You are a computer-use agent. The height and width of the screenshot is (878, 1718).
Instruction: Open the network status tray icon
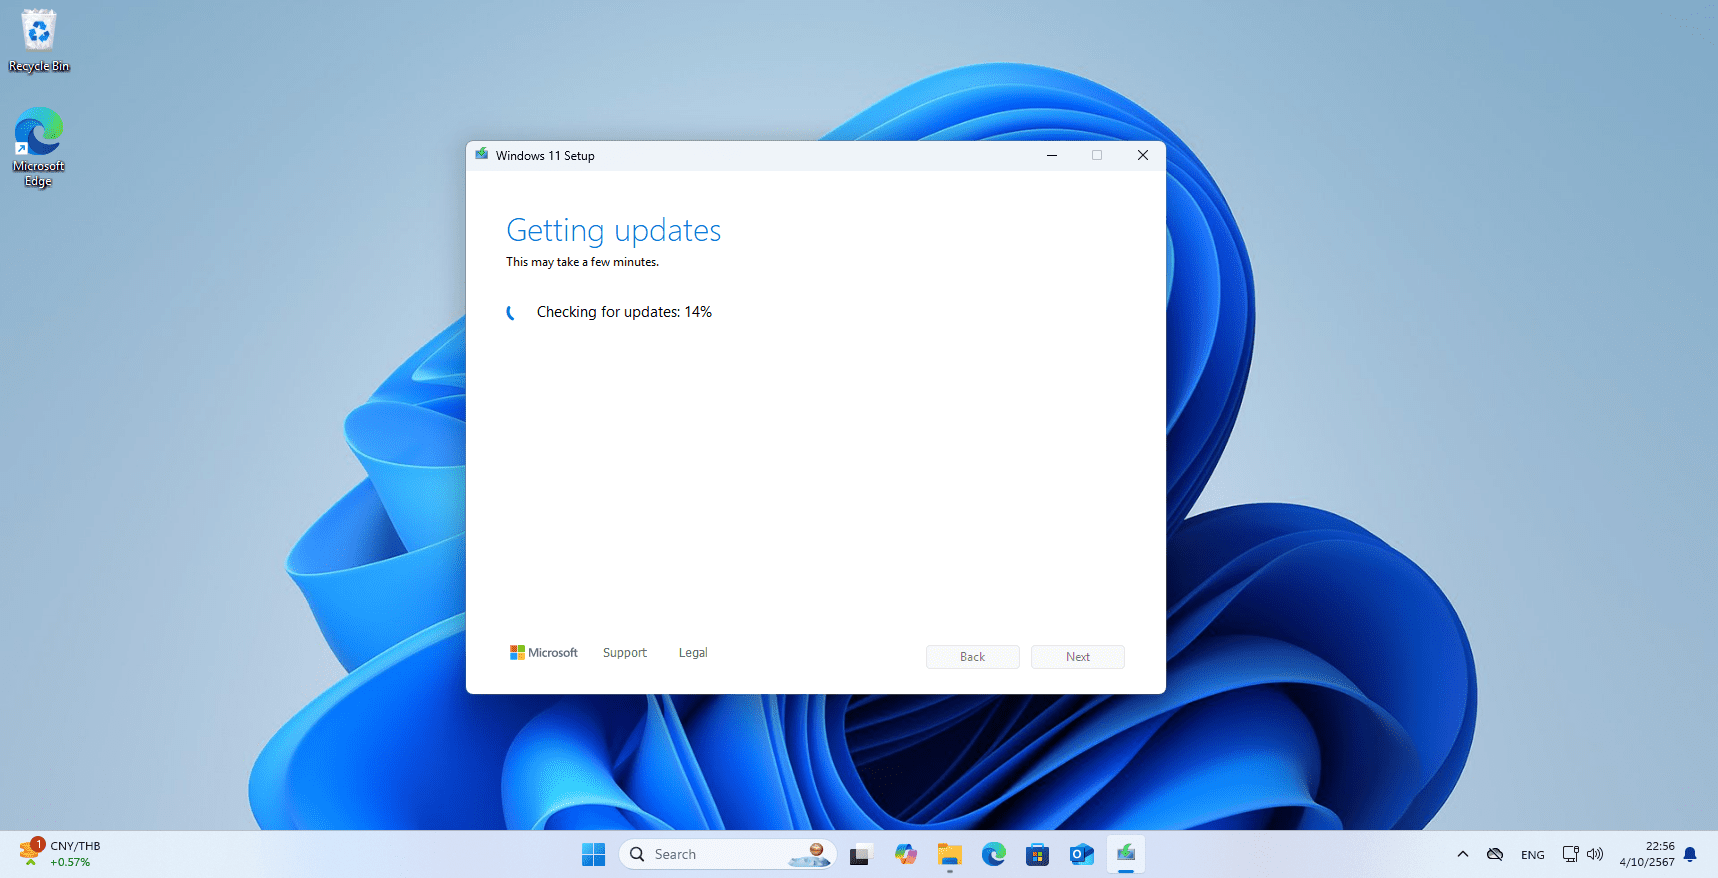point(1571,854)
